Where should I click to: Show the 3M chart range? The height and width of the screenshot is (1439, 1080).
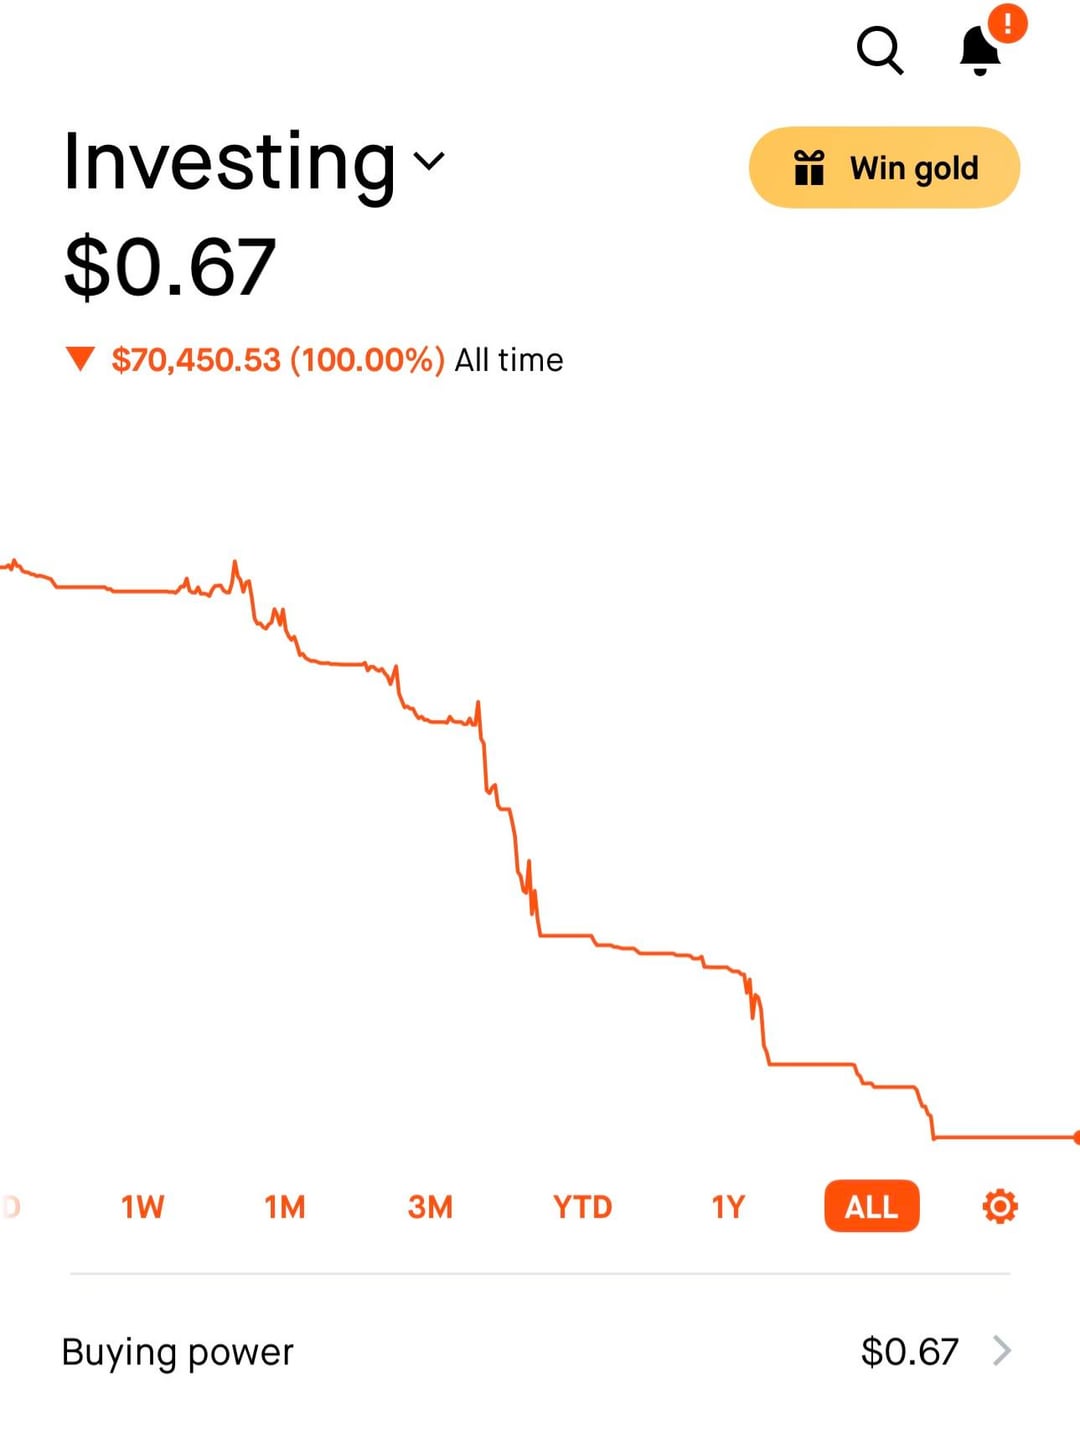(x=430, y=1207)
